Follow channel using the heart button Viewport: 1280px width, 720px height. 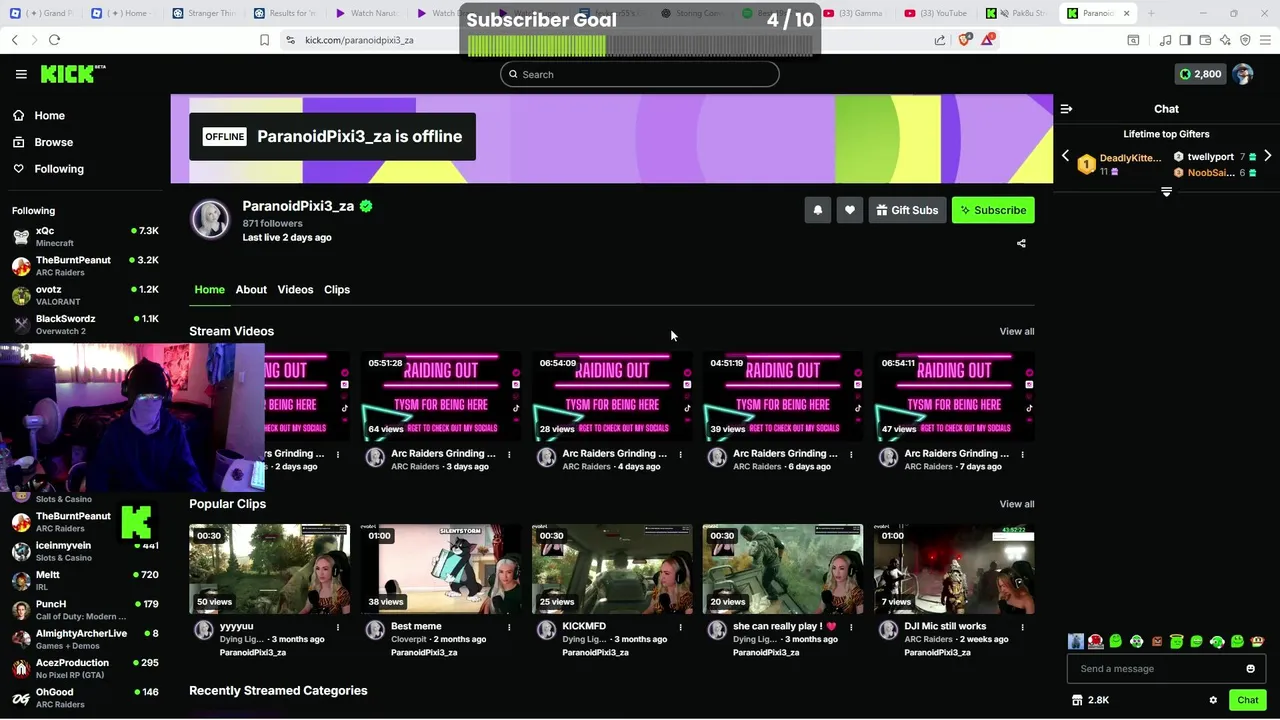[x=849, y=210]
